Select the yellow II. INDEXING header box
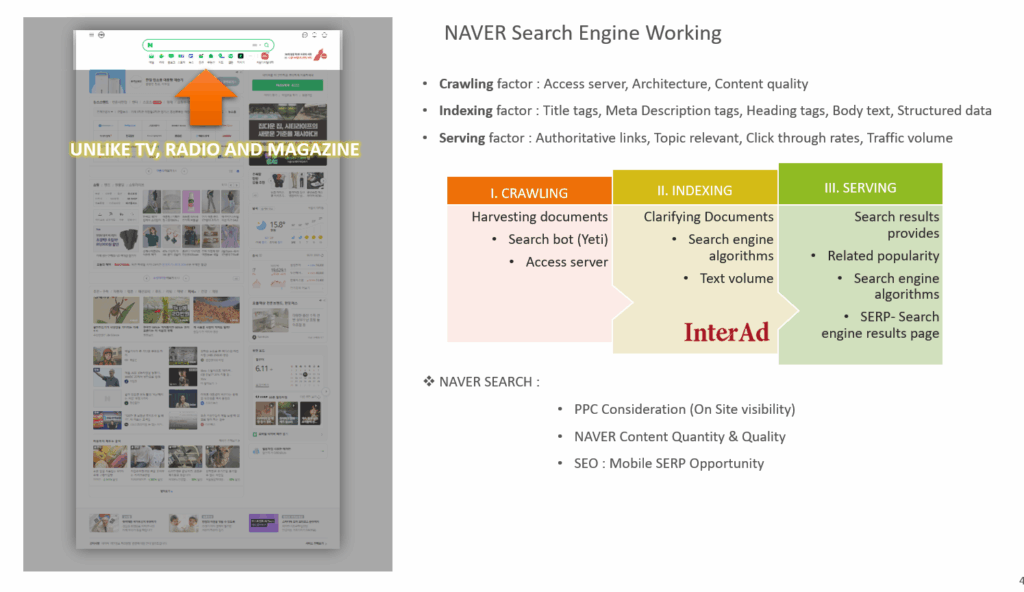1024x592 pixels. [x=695, y=189]
